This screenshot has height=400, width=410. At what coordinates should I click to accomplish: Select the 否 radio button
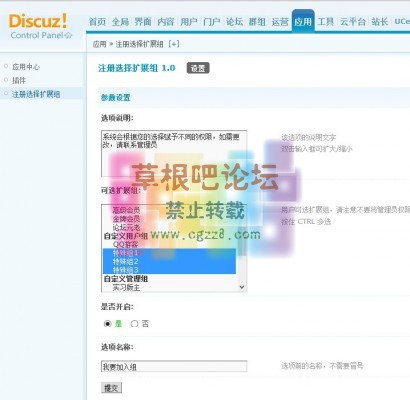[134, 324]
